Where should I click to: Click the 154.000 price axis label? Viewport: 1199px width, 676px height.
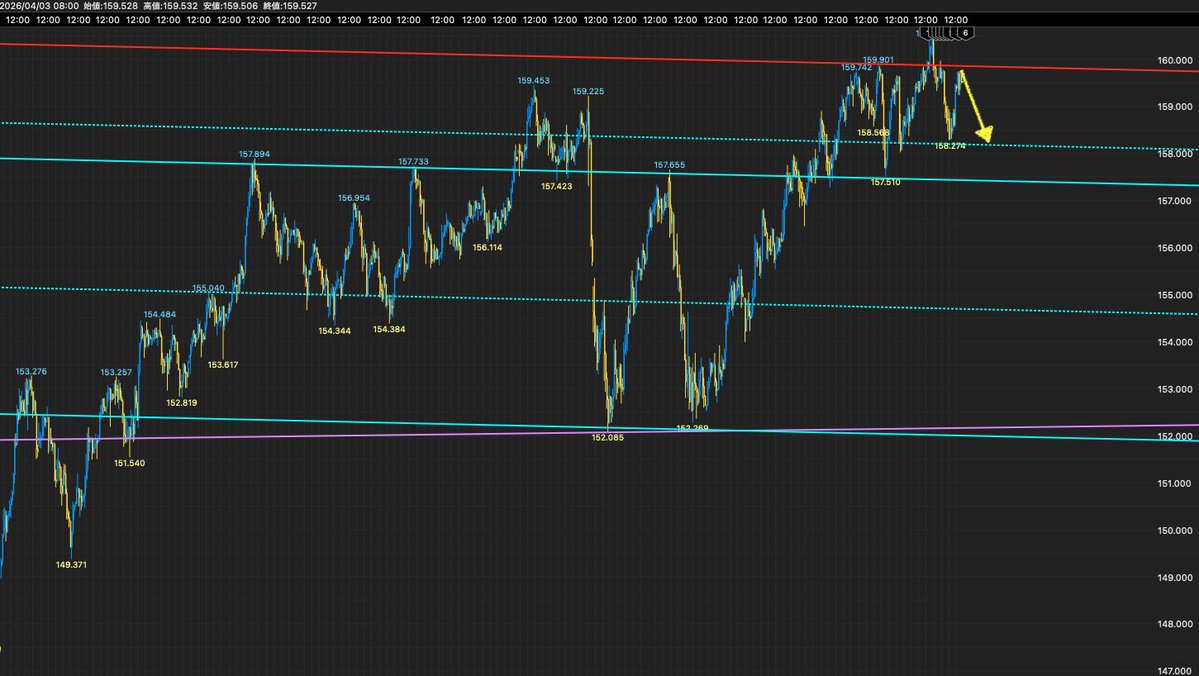pos(1175,342)
